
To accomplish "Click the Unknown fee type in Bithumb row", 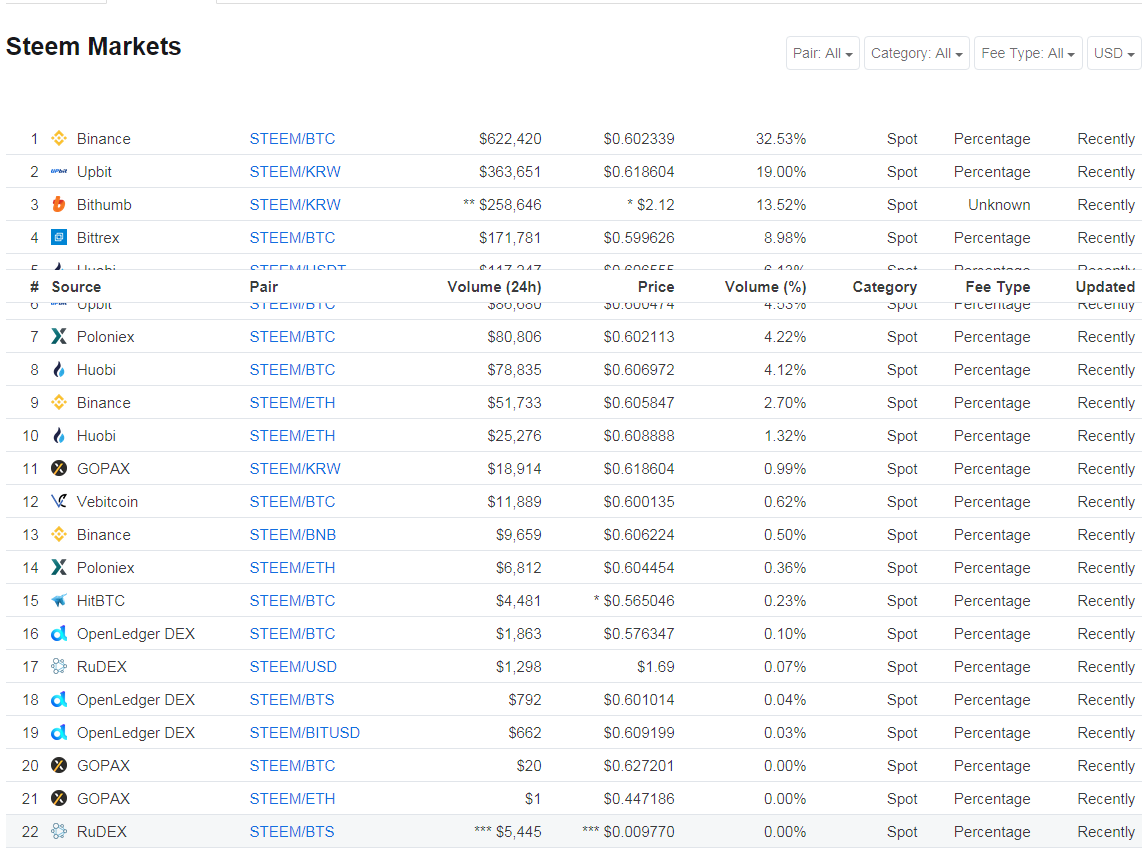I will tap(999, 204).
